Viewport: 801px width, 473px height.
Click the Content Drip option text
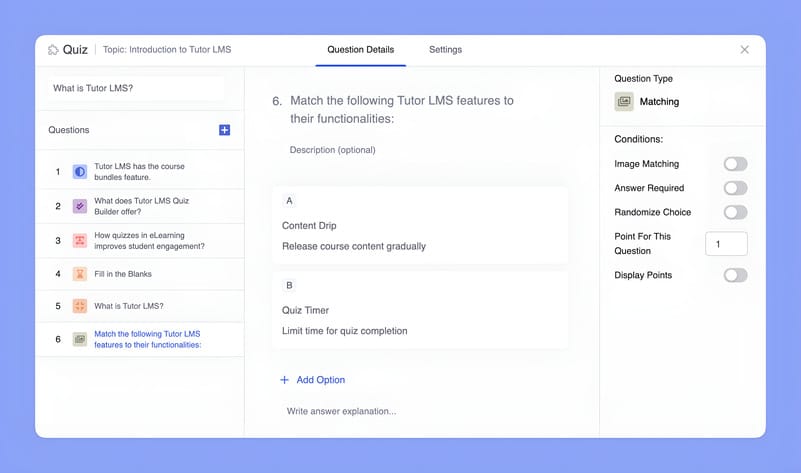[309, 226]
